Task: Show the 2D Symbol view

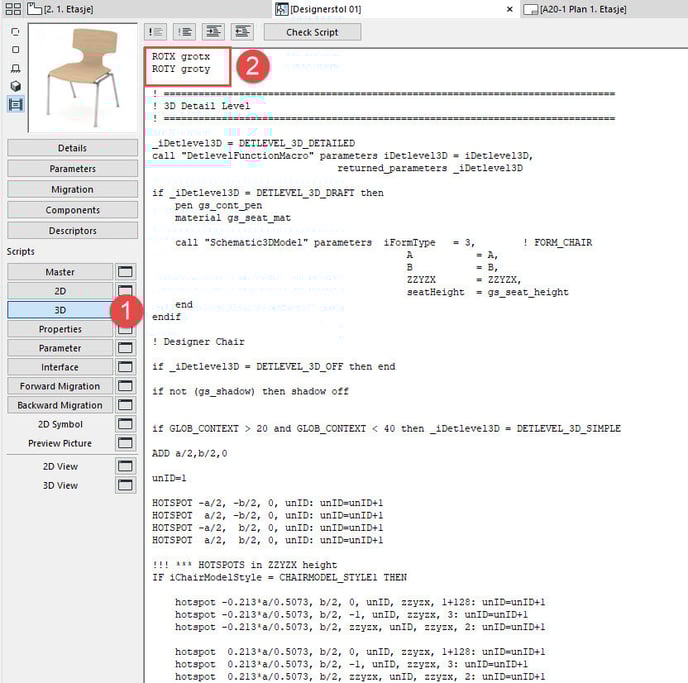Action: click(60, 424)
